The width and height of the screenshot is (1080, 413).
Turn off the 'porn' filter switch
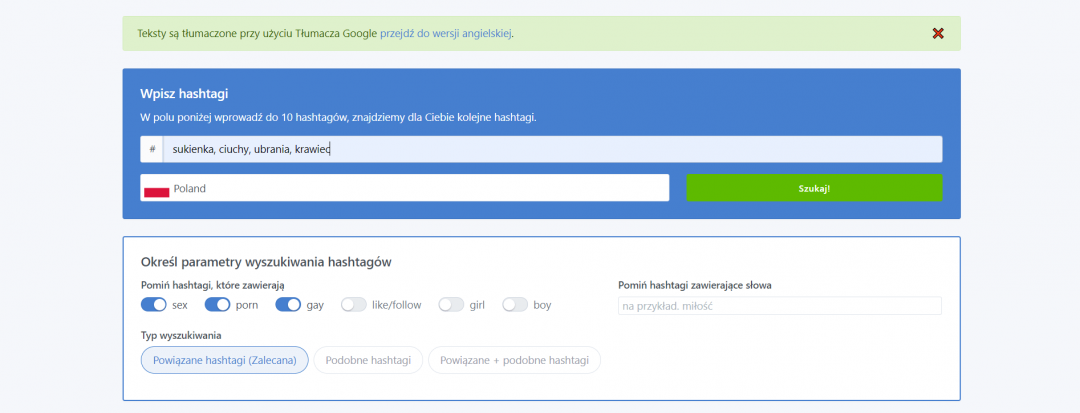(x=217, y=305)
